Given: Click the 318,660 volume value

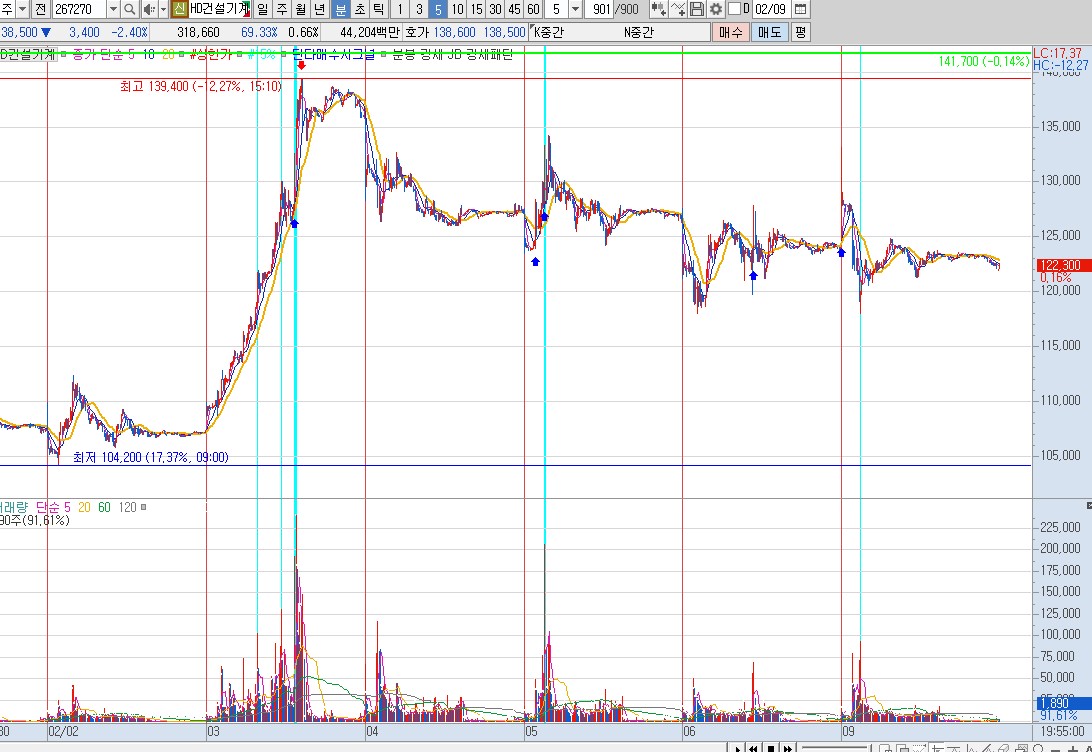Looking at the screenshot, I should (198, 32).
